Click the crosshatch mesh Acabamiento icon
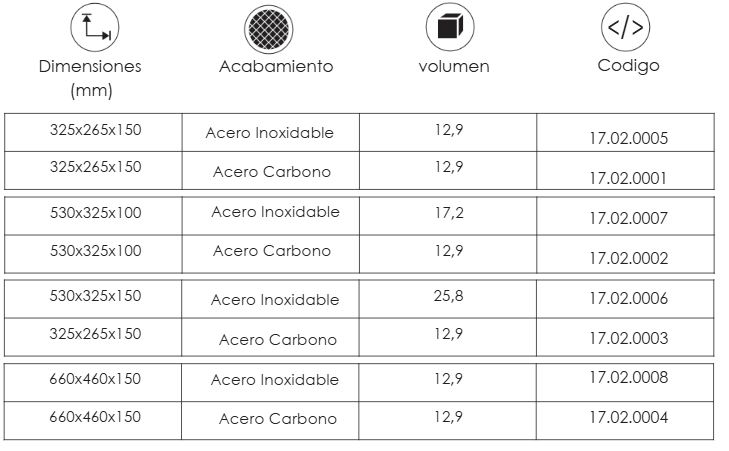Viewport: 729px width, 451px height. pyautogui.click(x=269, y=28)
